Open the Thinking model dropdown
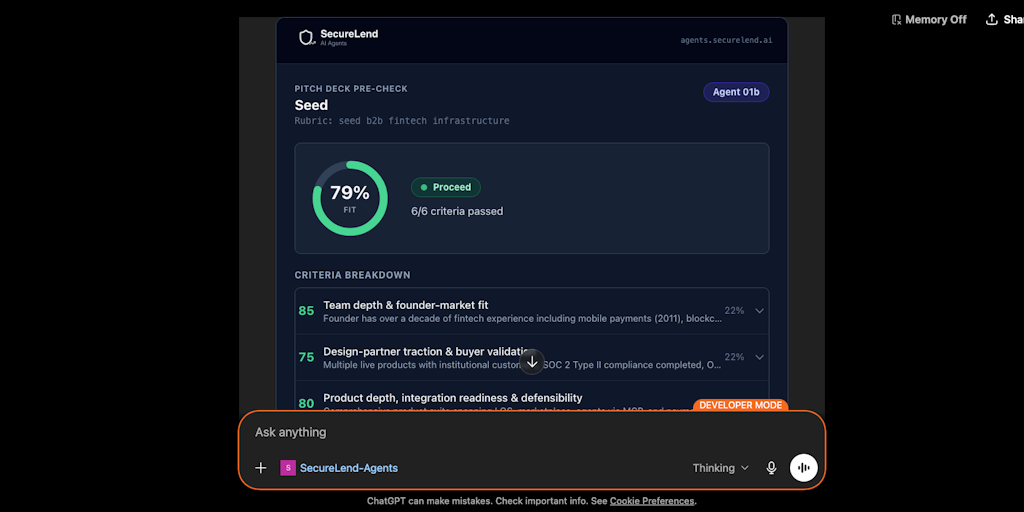Screen dimensions: 1024x512 click(x=721, y=468)
